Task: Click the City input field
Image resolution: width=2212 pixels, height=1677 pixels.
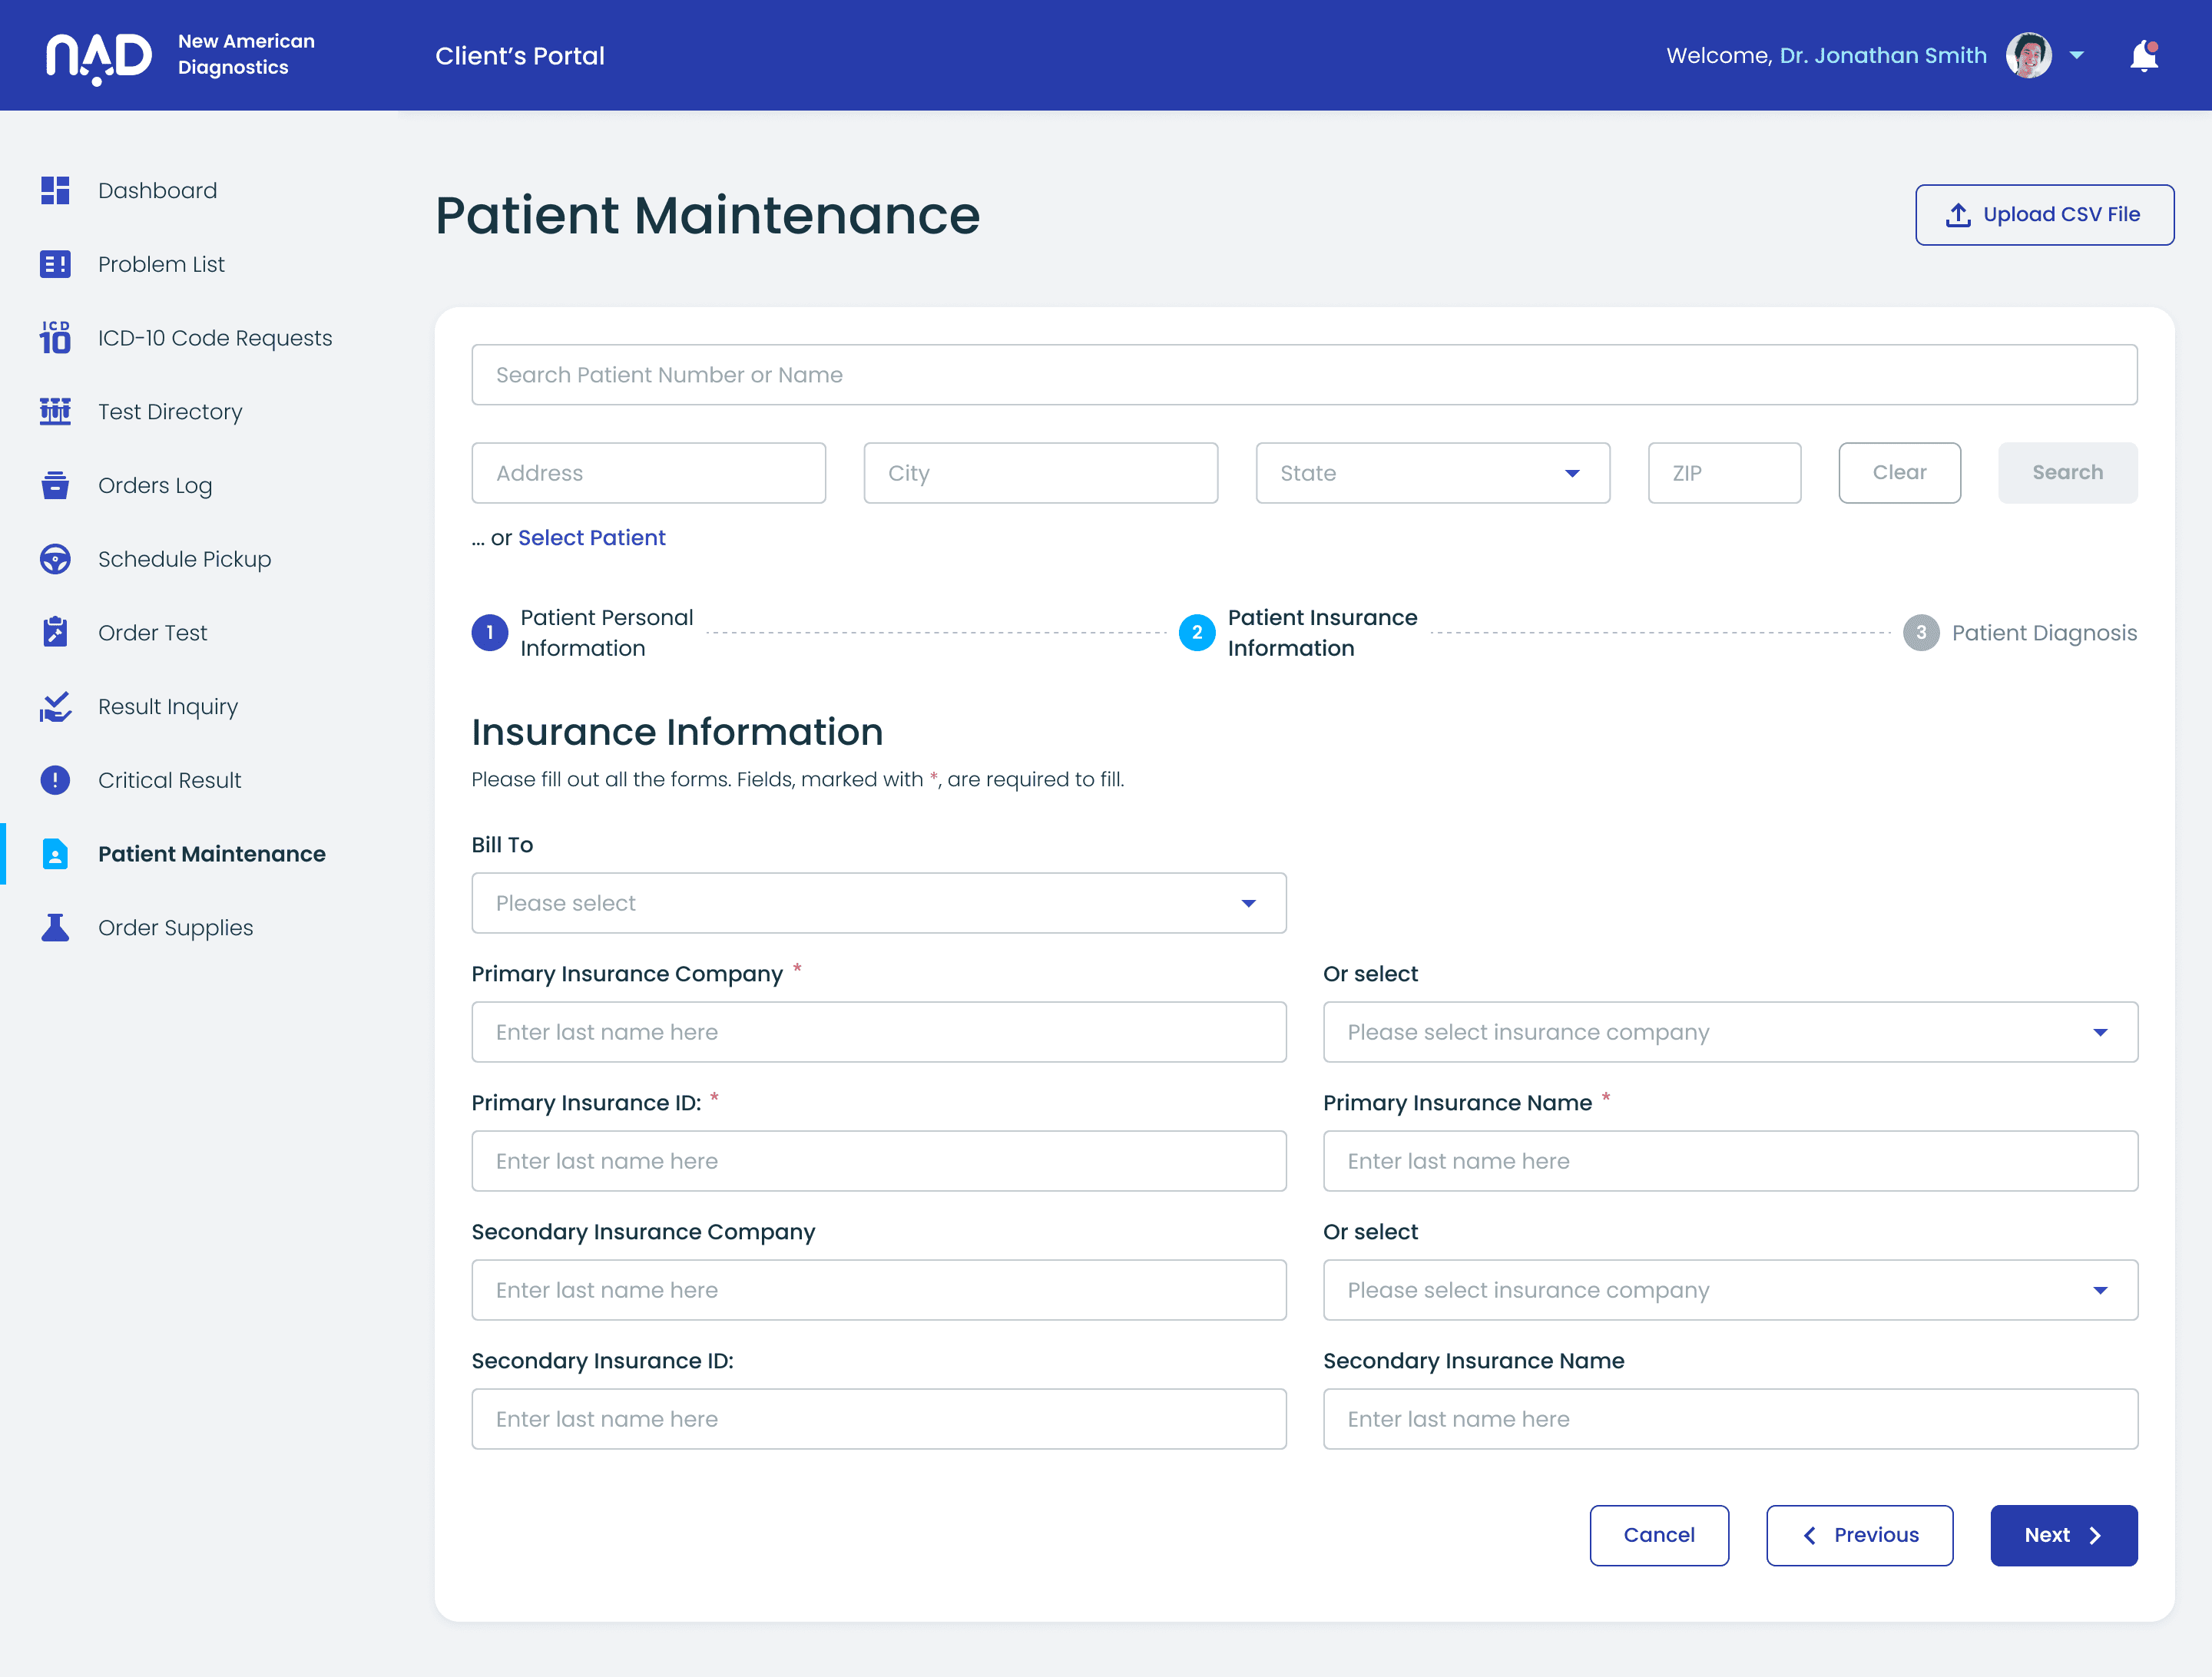Action: click(1040, 473)
